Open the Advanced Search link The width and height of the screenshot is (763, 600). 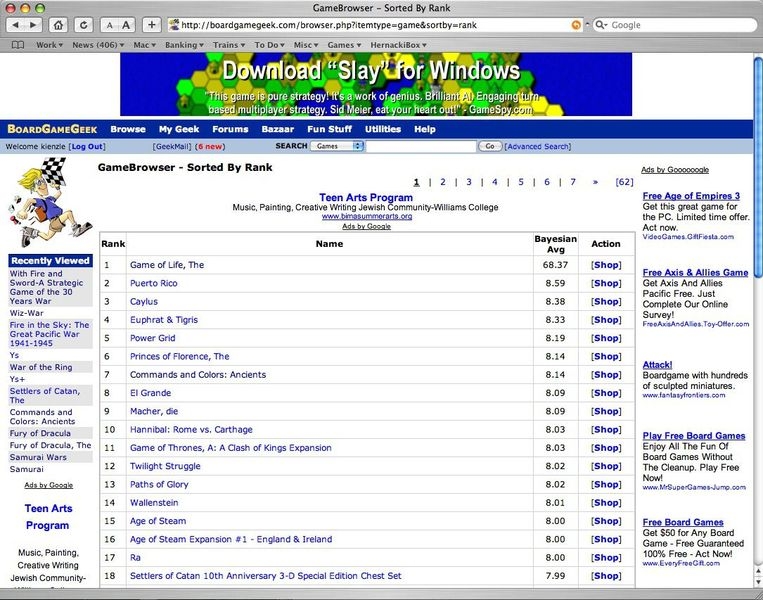click(538, 146)
